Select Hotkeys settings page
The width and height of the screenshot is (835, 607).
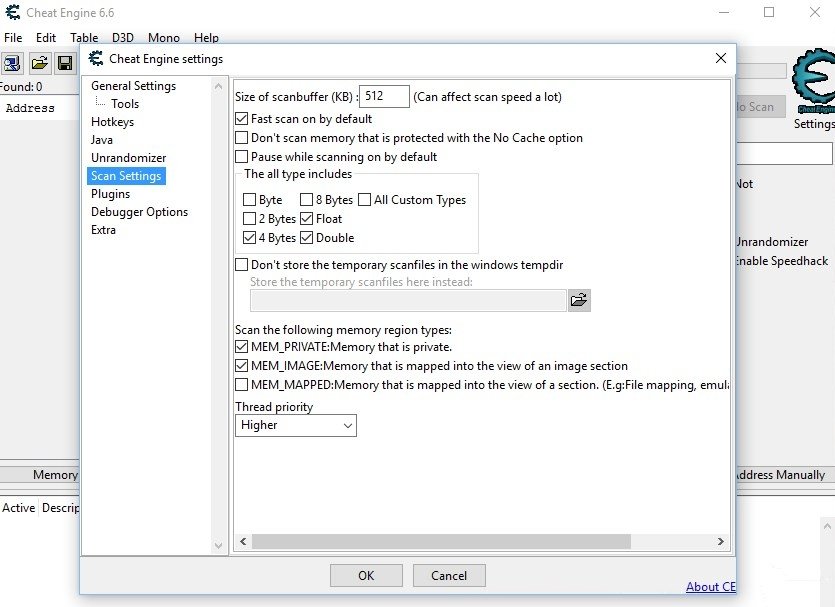112,122
